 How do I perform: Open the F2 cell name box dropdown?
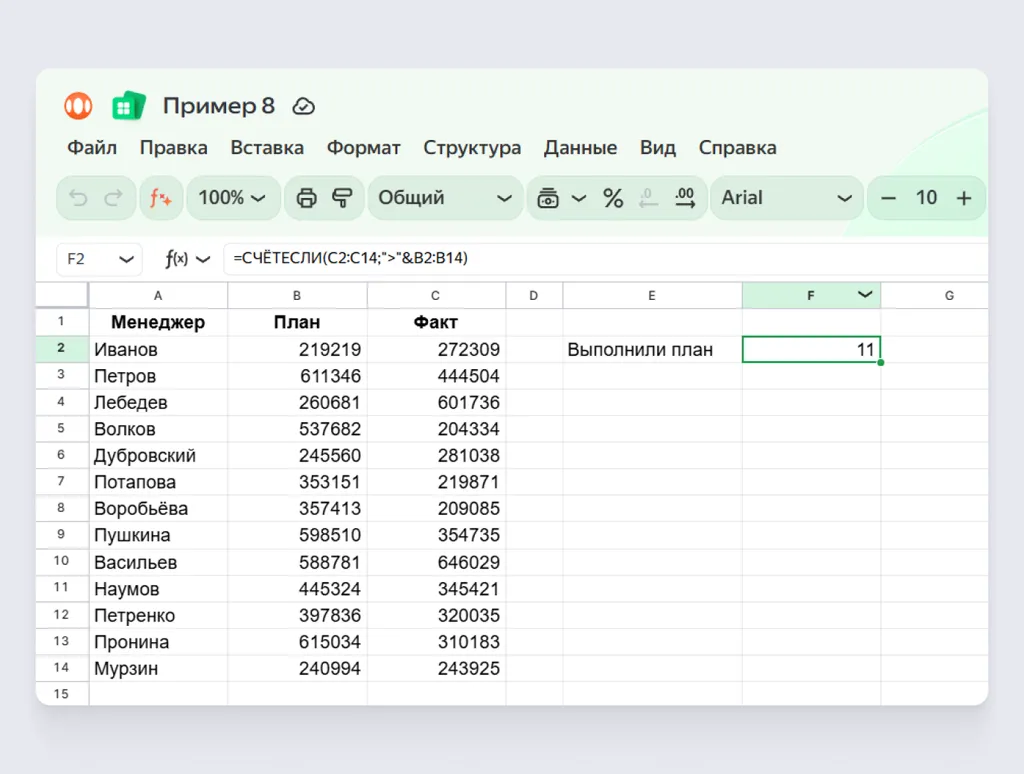pyautogui.click(x=126, y=259)
